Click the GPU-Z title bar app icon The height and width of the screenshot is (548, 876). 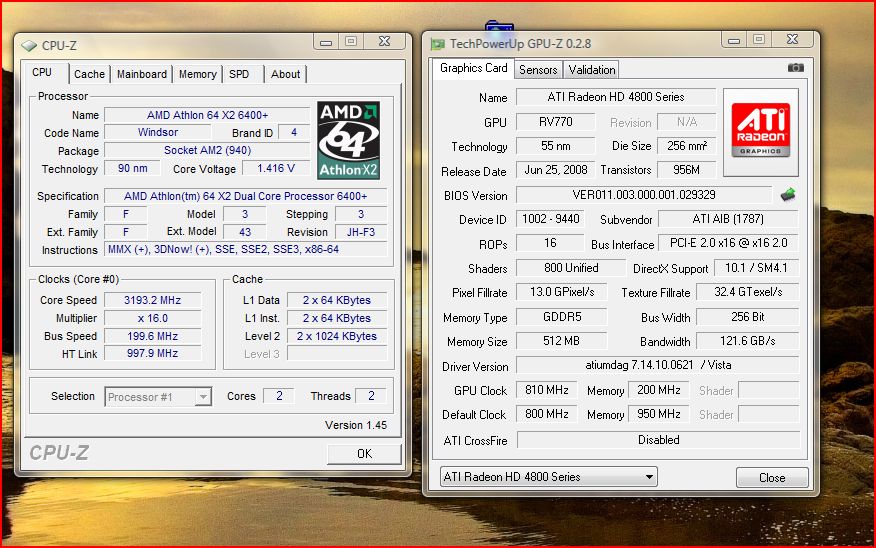pyautogui.click(x=437, y=44)
